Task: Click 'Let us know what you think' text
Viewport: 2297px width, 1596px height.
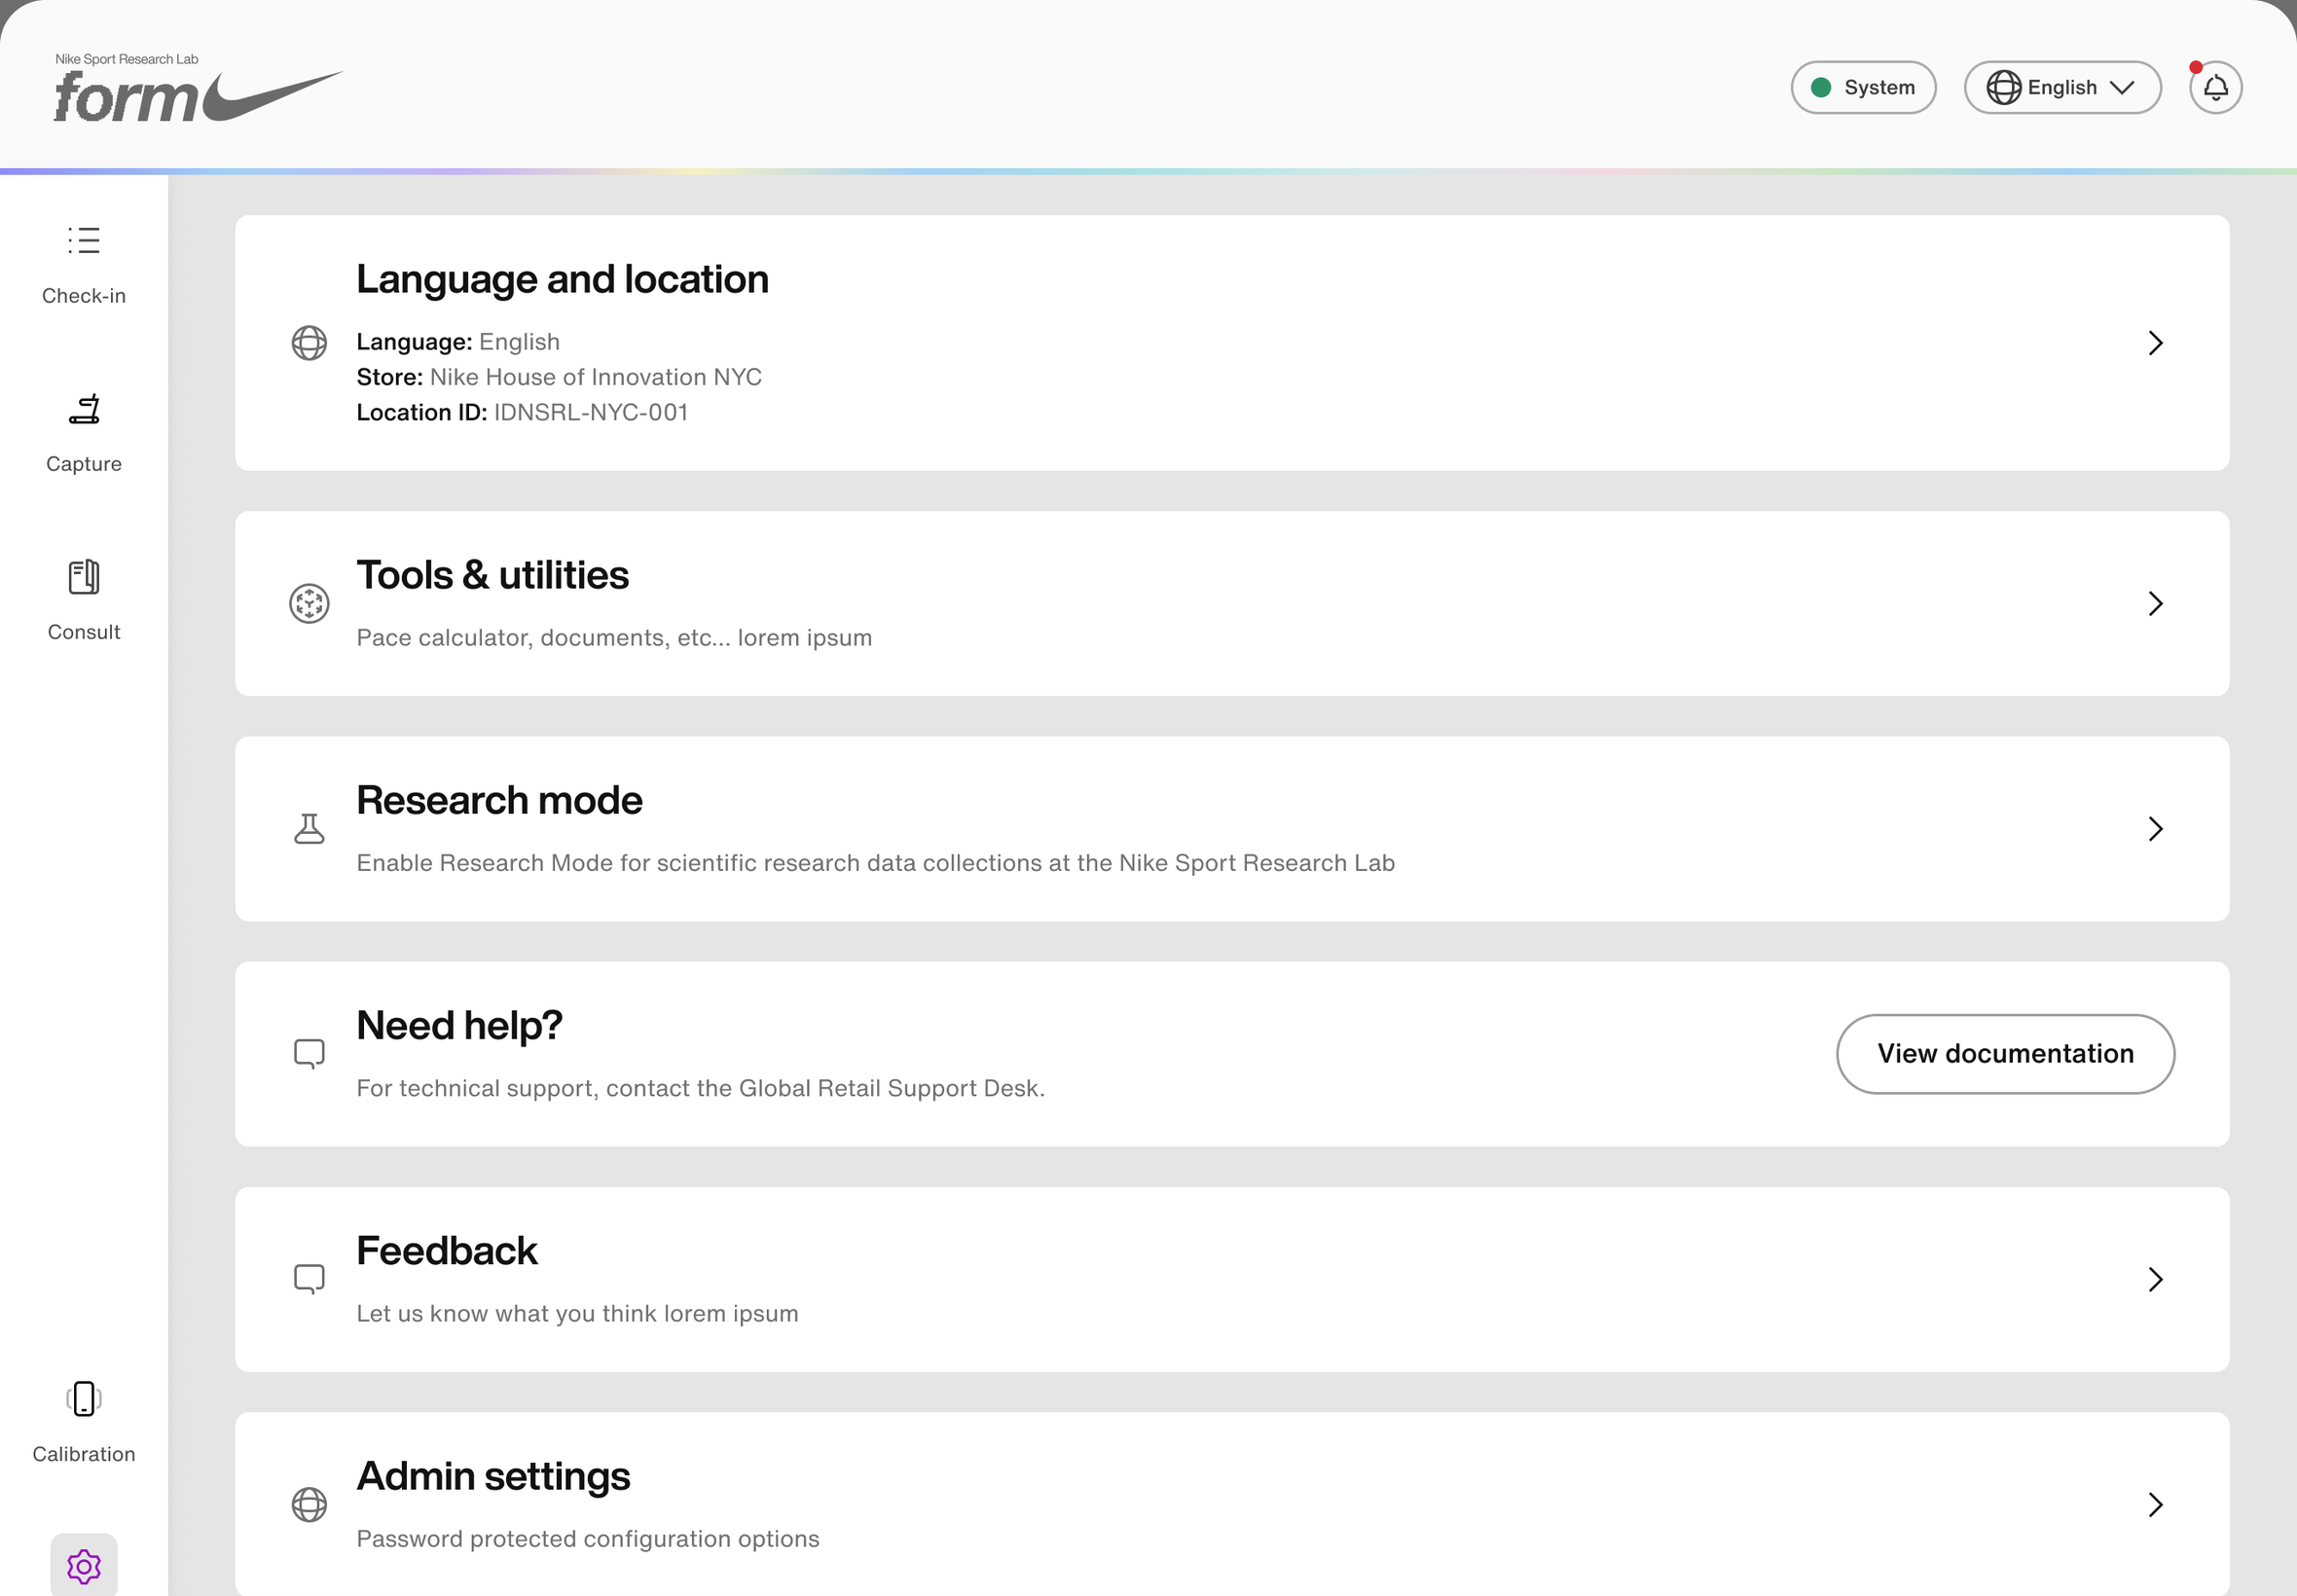Action: [x=577, y=1314]
